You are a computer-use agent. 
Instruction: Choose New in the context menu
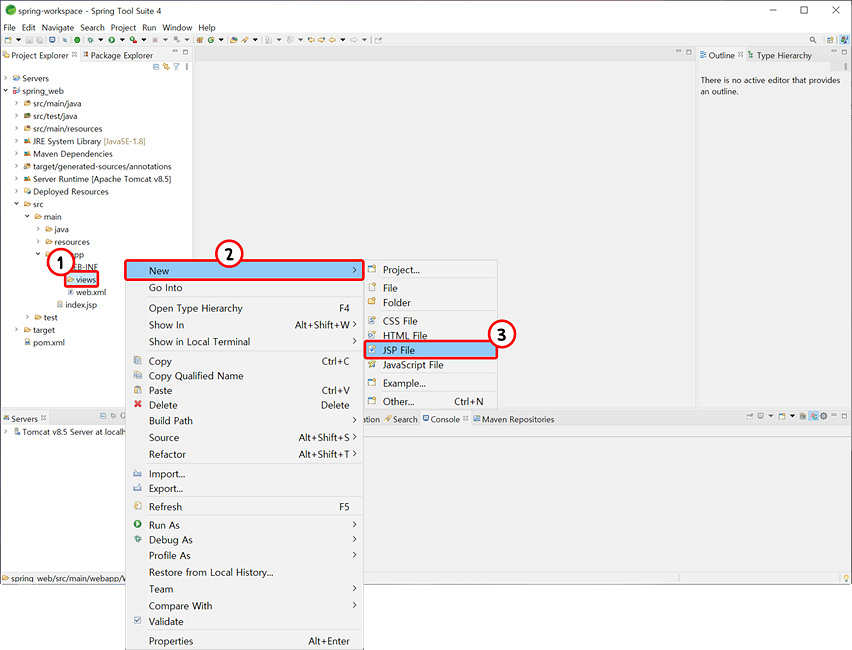[x=244, y=271]
